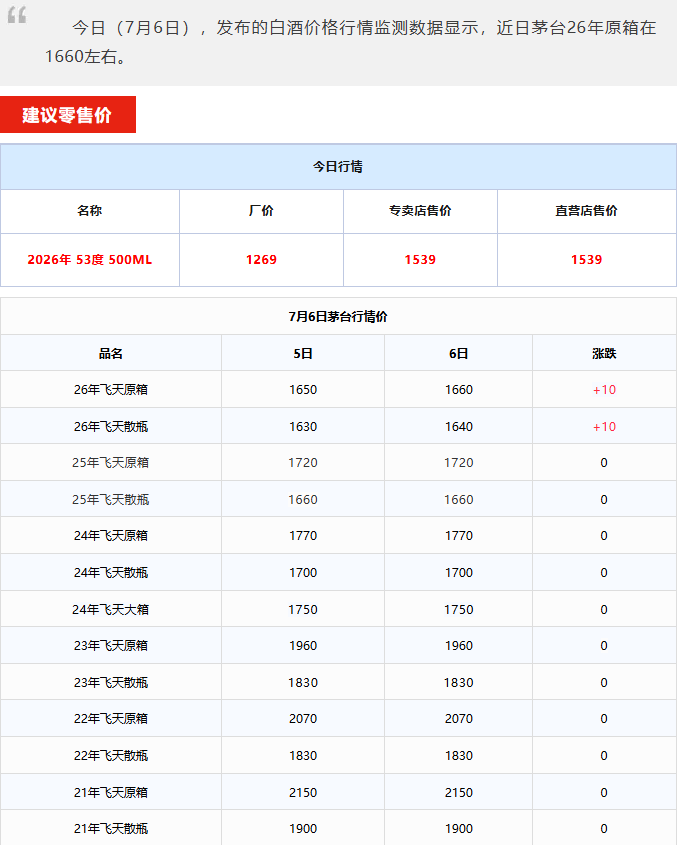Click the 1539 value under 专卖店售价
This screenshot has width=677, height=845.
pyautogui.click(x=420, y=260)
